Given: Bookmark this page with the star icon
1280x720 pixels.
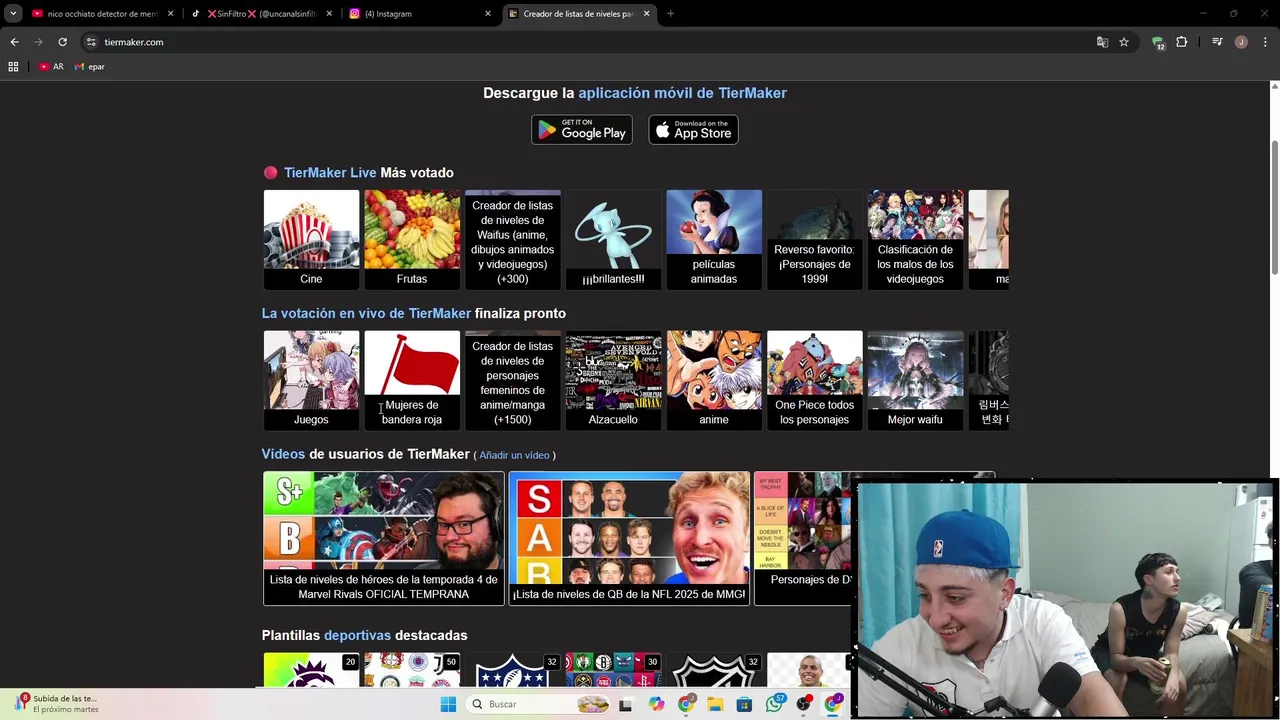Looking at the screenshot, I should (x=1124, y=42).
